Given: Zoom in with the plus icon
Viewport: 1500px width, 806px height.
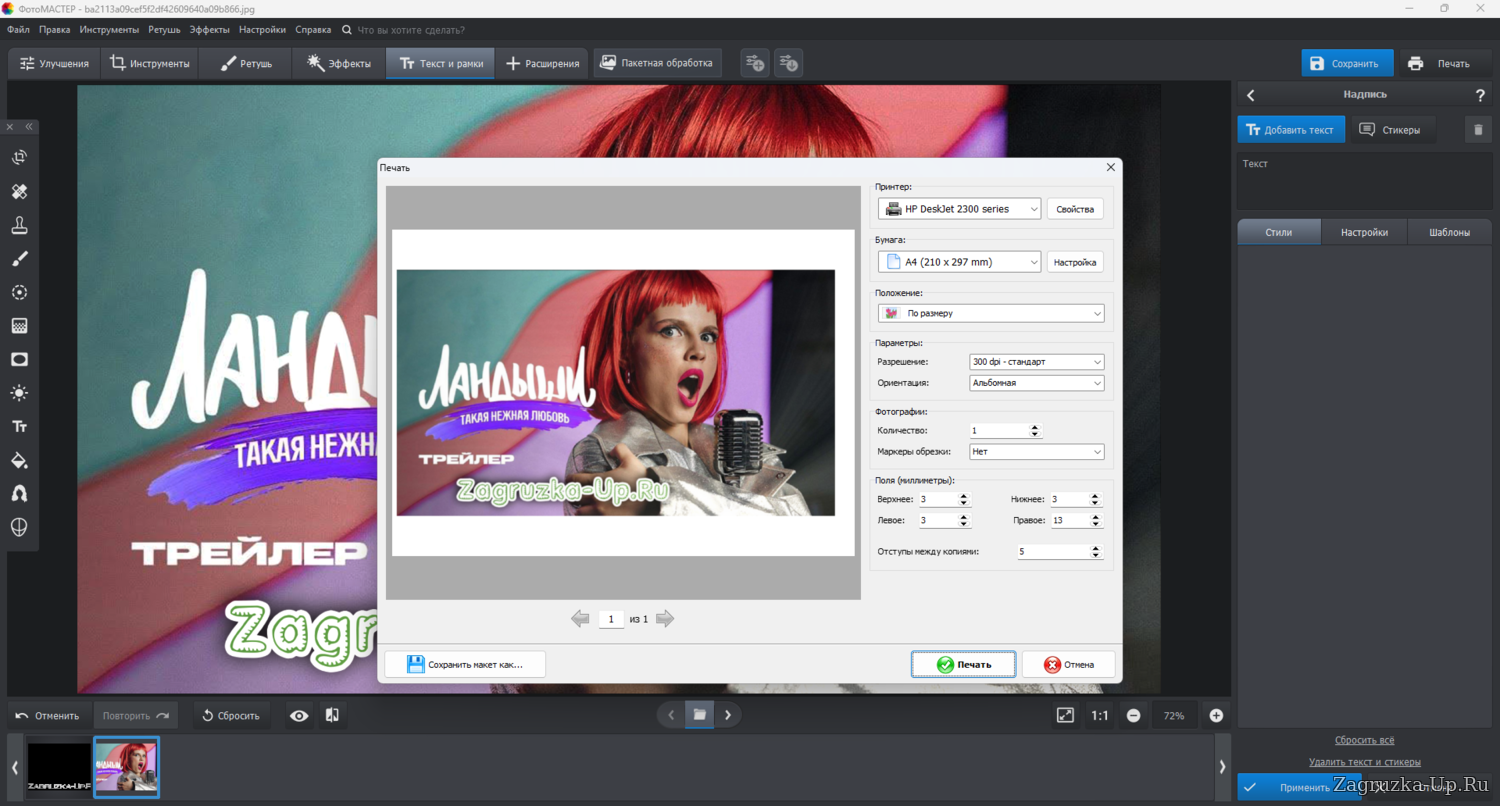Looking at the screenshot, I should (1216, 715).
